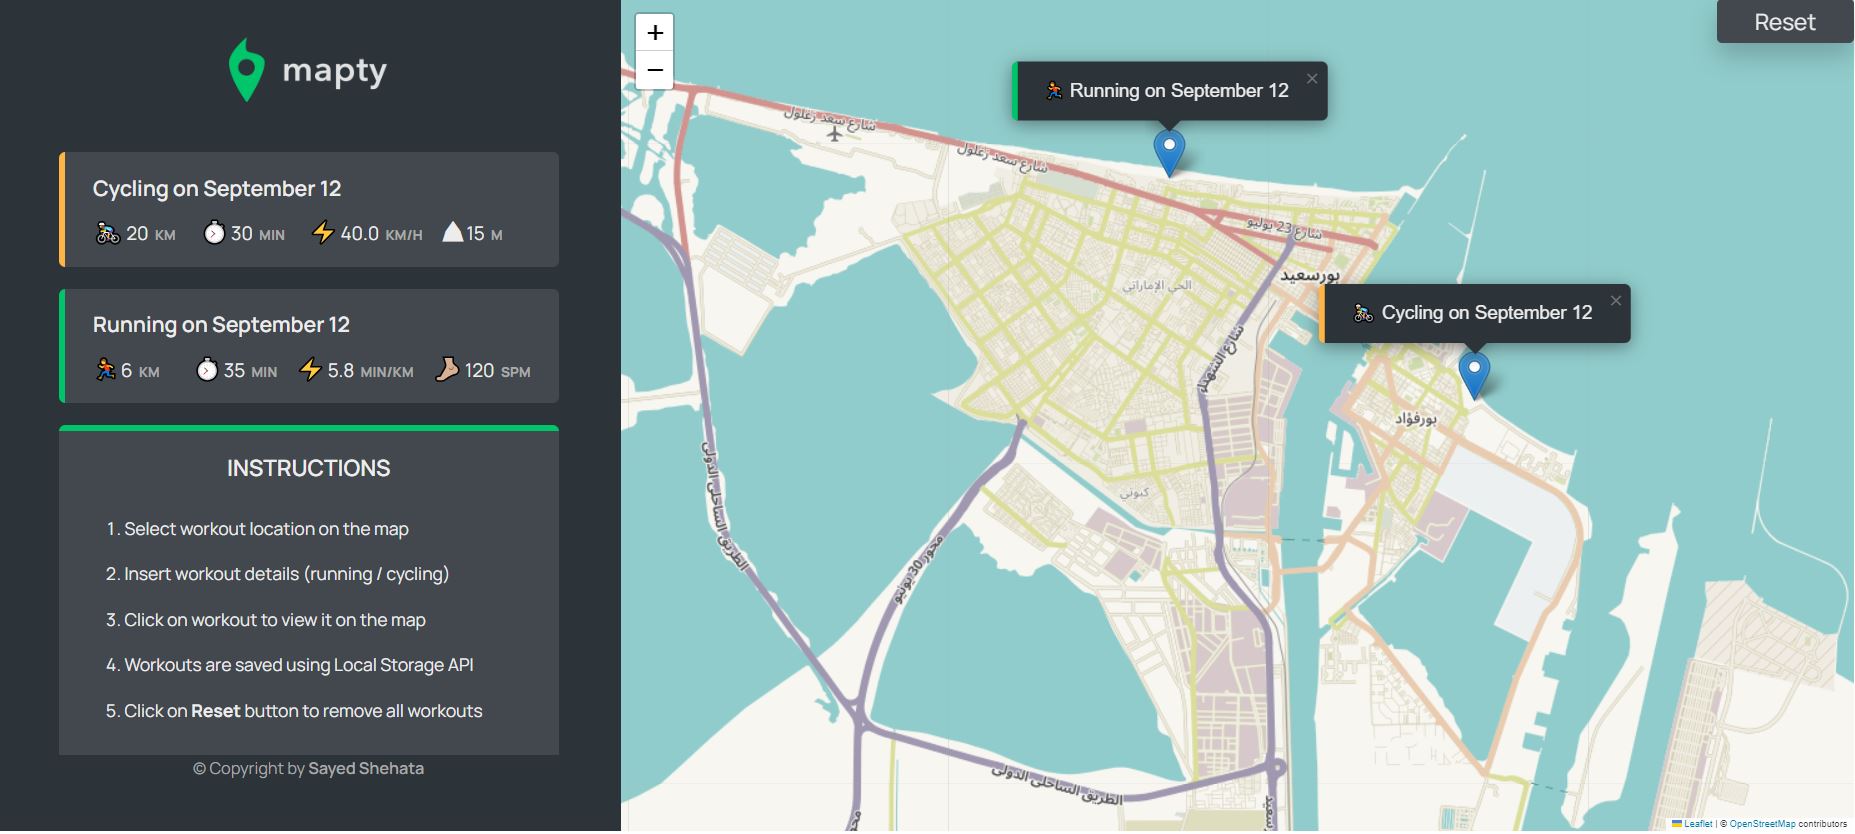Screen dimensions: 1855x834
Task: Click the 120 SPM cadence value
Action: point(497,371)
